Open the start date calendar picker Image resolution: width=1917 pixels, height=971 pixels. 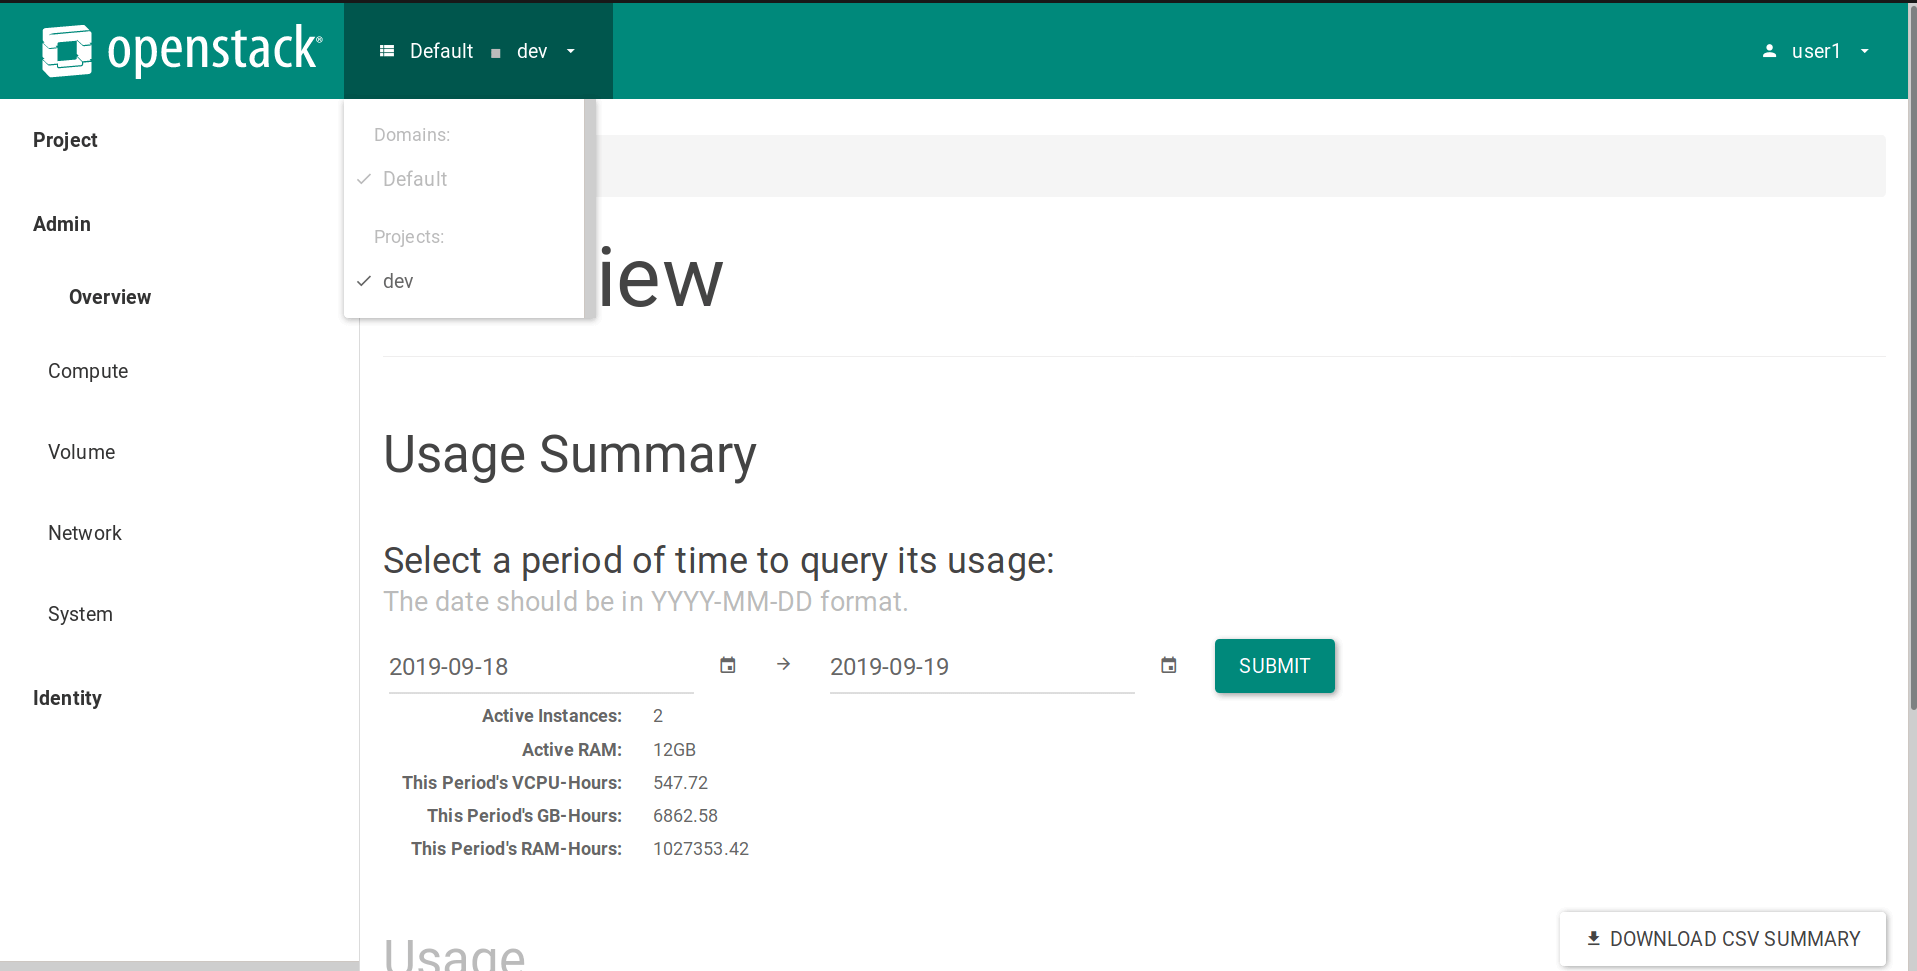728,665
